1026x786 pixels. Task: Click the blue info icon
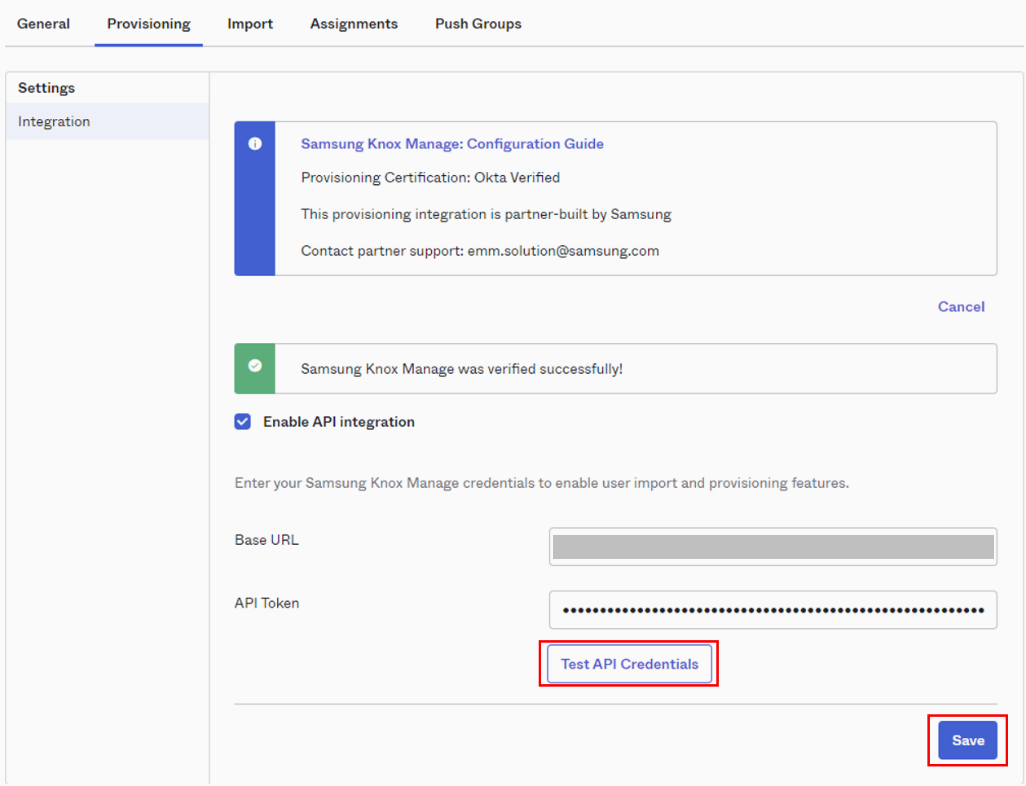point(255,144)
